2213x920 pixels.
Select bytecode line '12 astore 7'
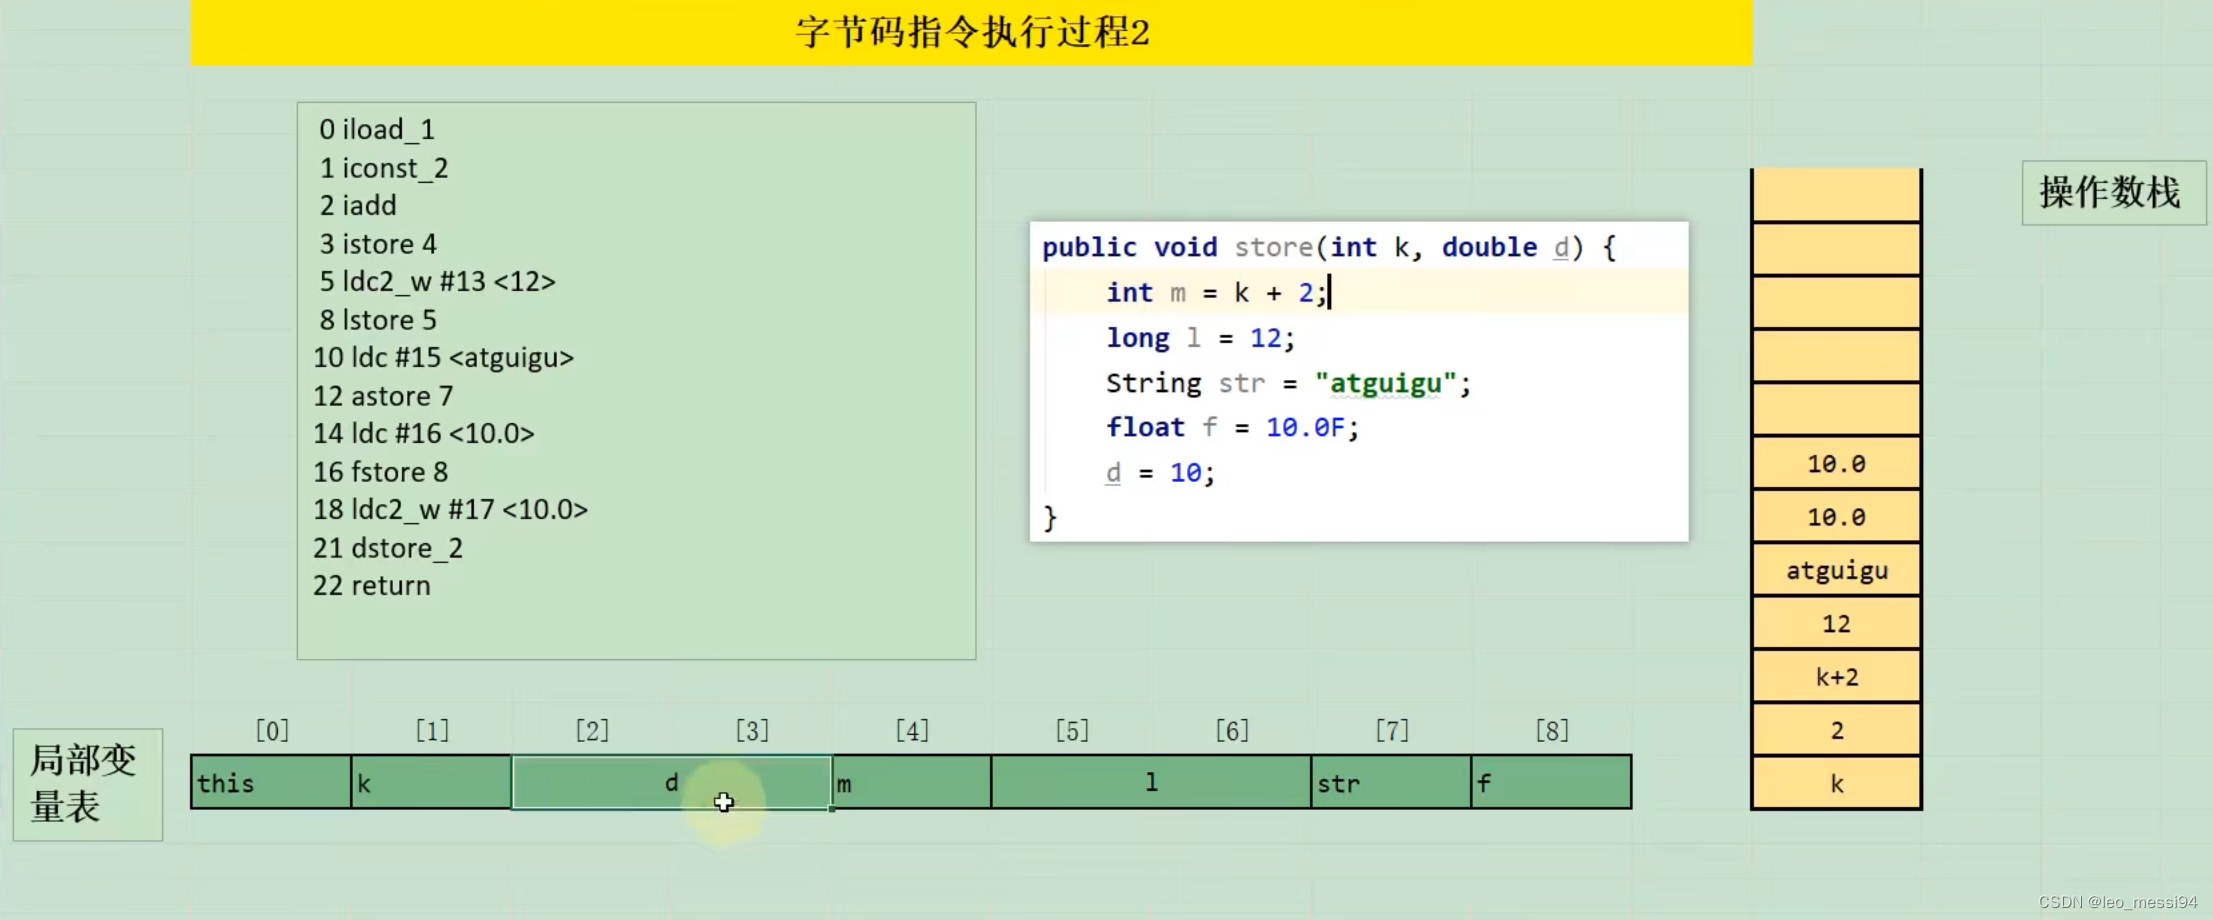coord(383,396)
